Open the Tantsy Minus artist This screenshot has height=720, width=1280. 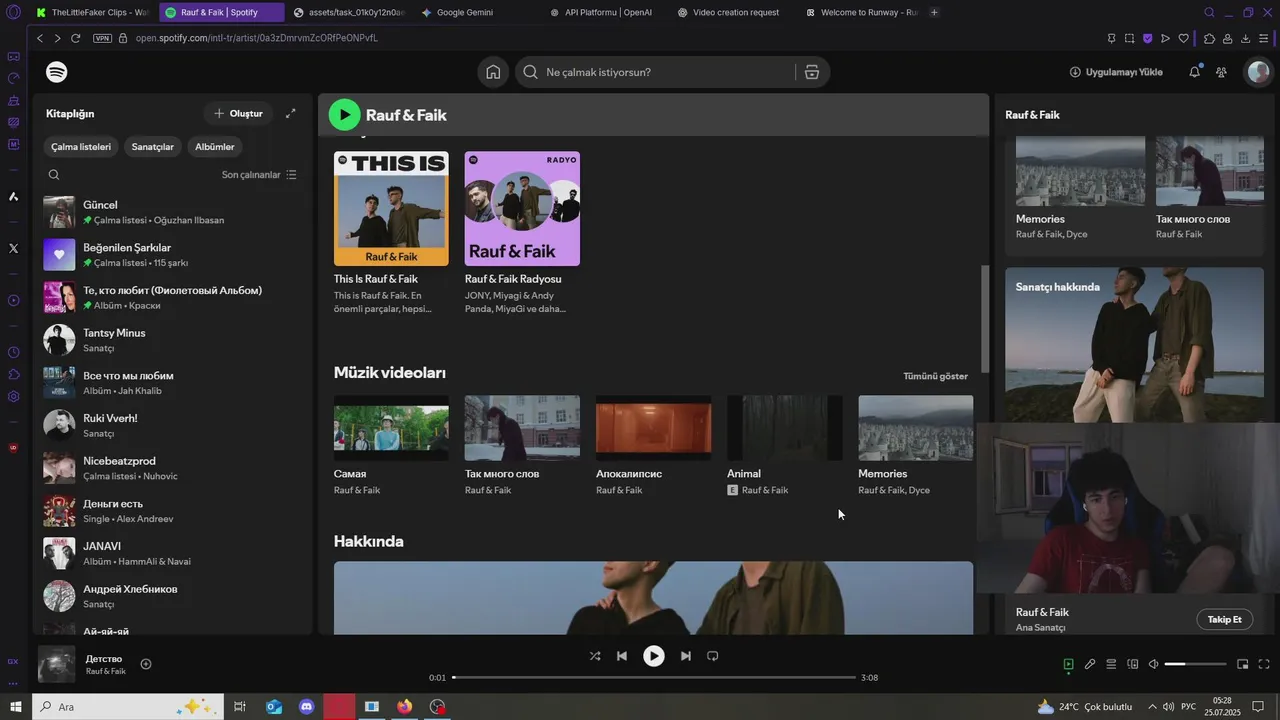[x=173, y=340]
